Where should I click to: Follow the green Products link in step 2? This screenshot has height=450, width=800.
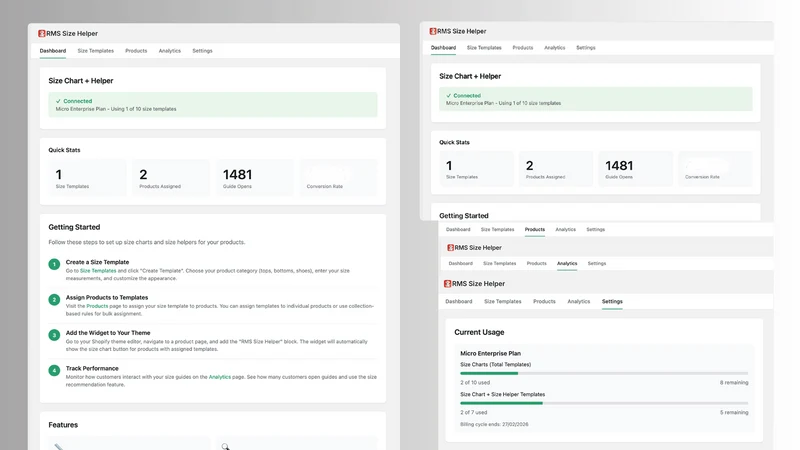[97, 306]
